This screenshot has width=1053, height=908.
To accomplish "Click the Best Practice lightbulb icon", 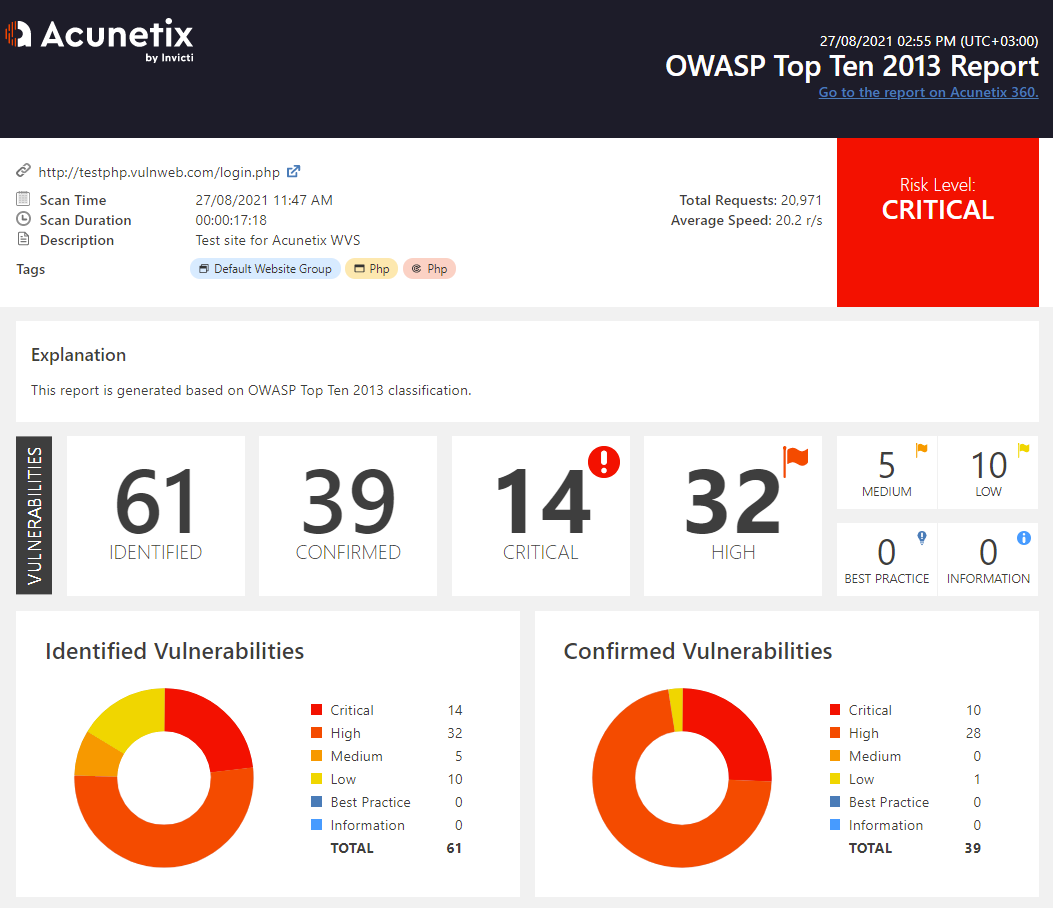I will pyautogui.click(x=922, y=537).
